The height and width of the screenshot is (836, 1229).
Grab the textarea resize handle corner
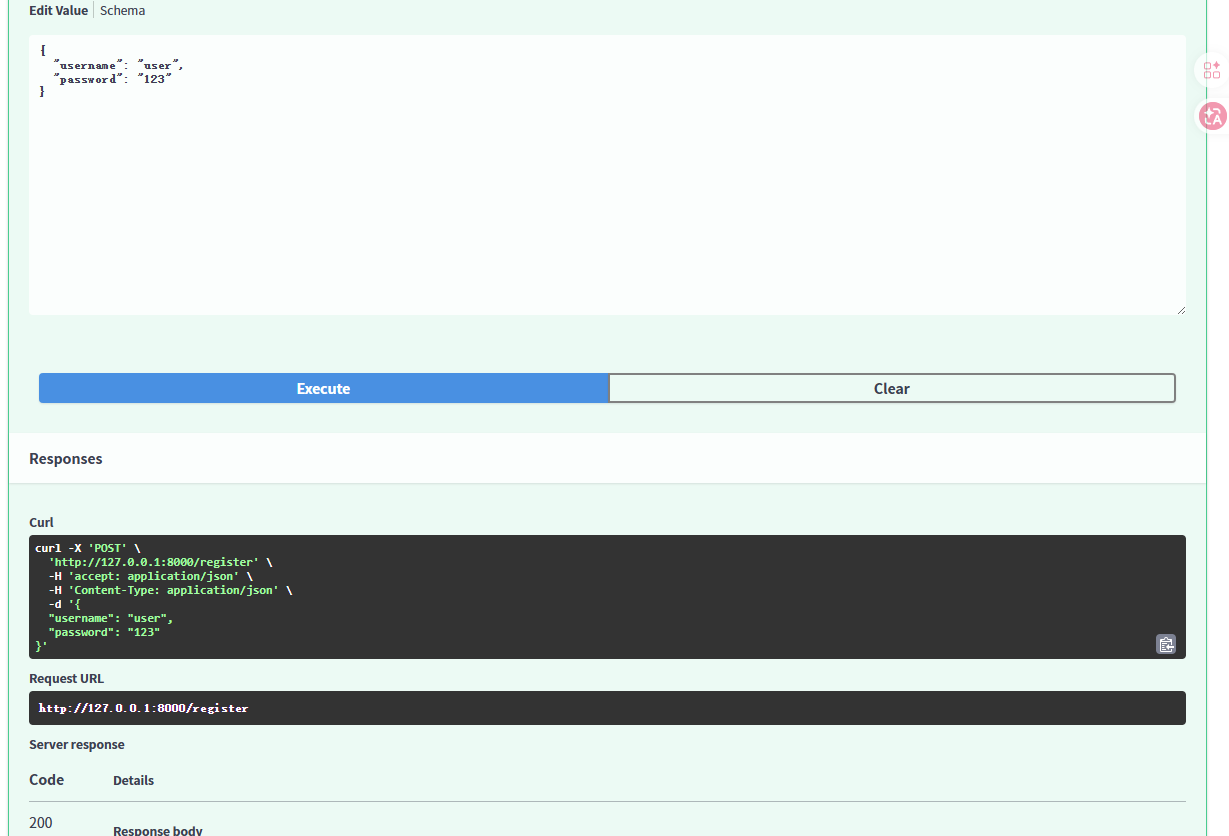(x=1180, y=310)
